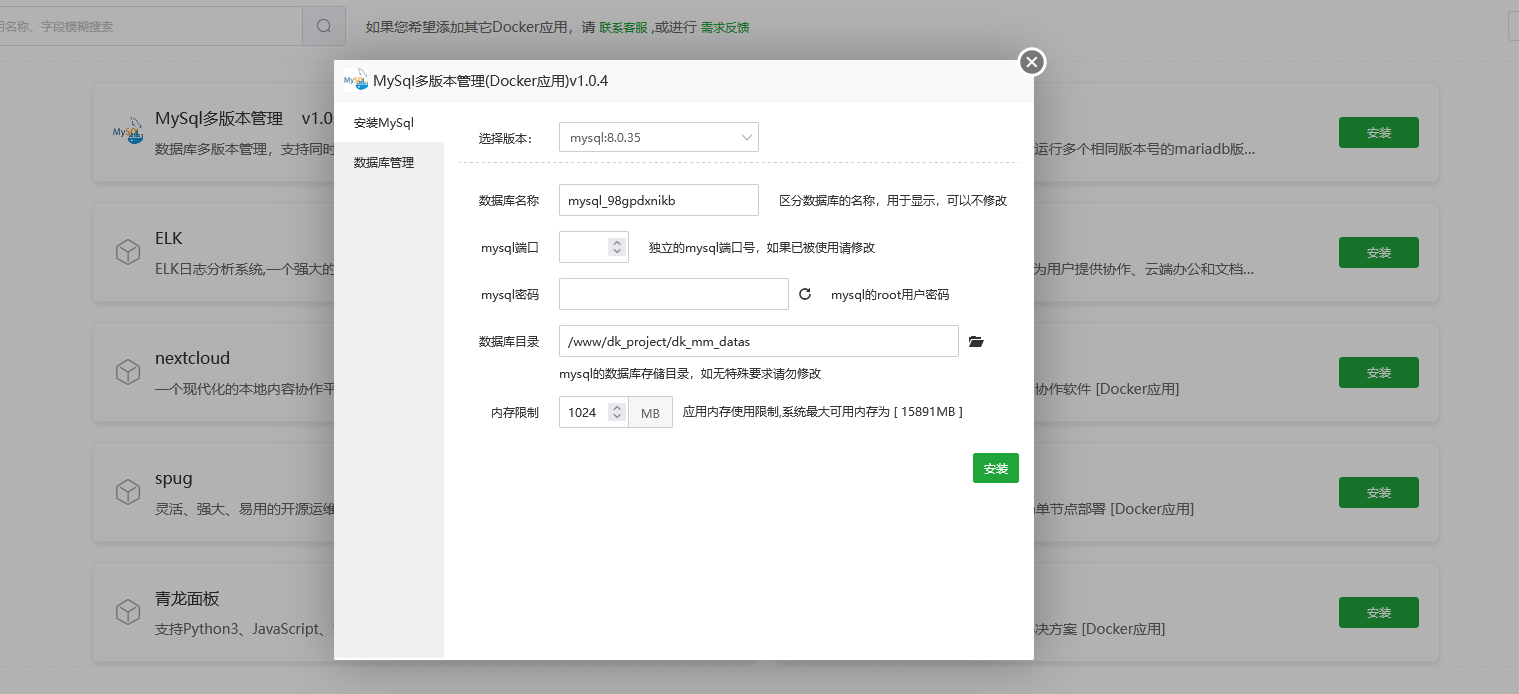Click the spug app title
1519x694 pixels.
pyautogui.click(x=174, y=478)
